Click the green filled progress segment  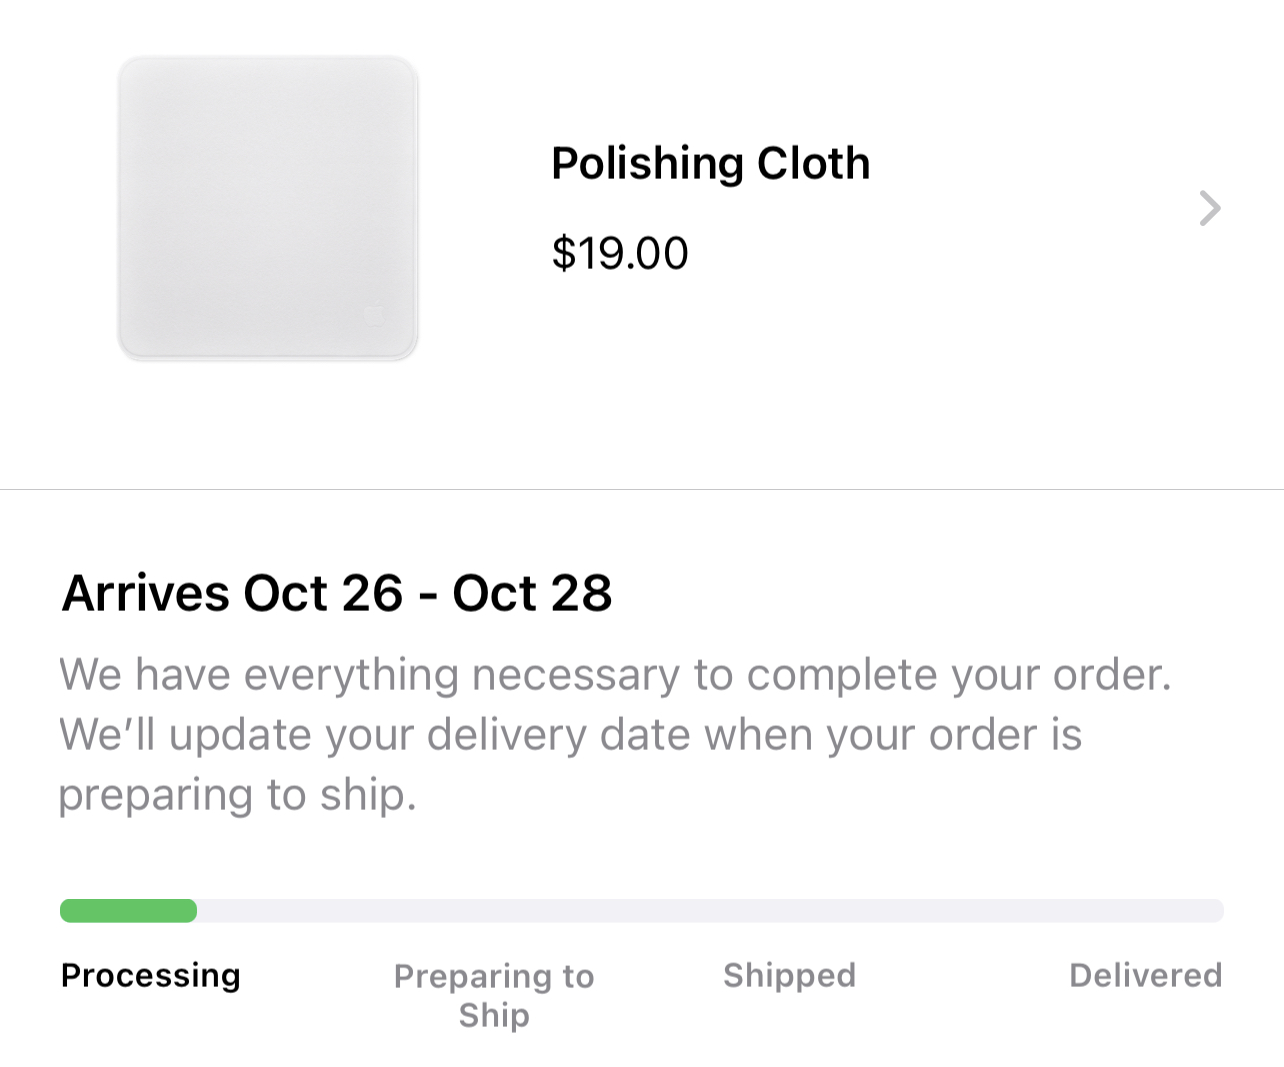[x=128, y=911]
